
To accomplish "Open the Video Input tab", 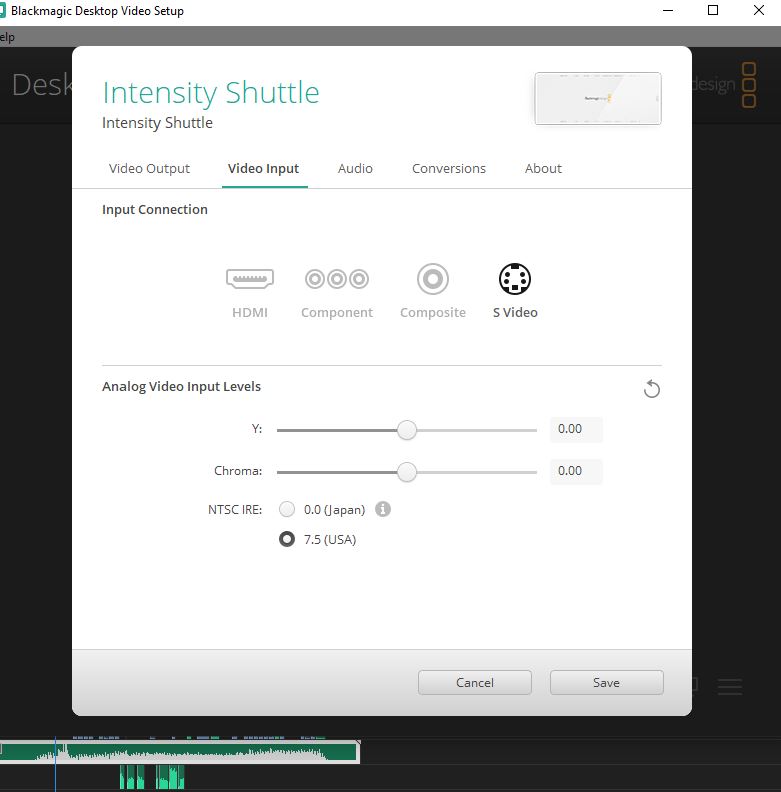I will [264, 169].
